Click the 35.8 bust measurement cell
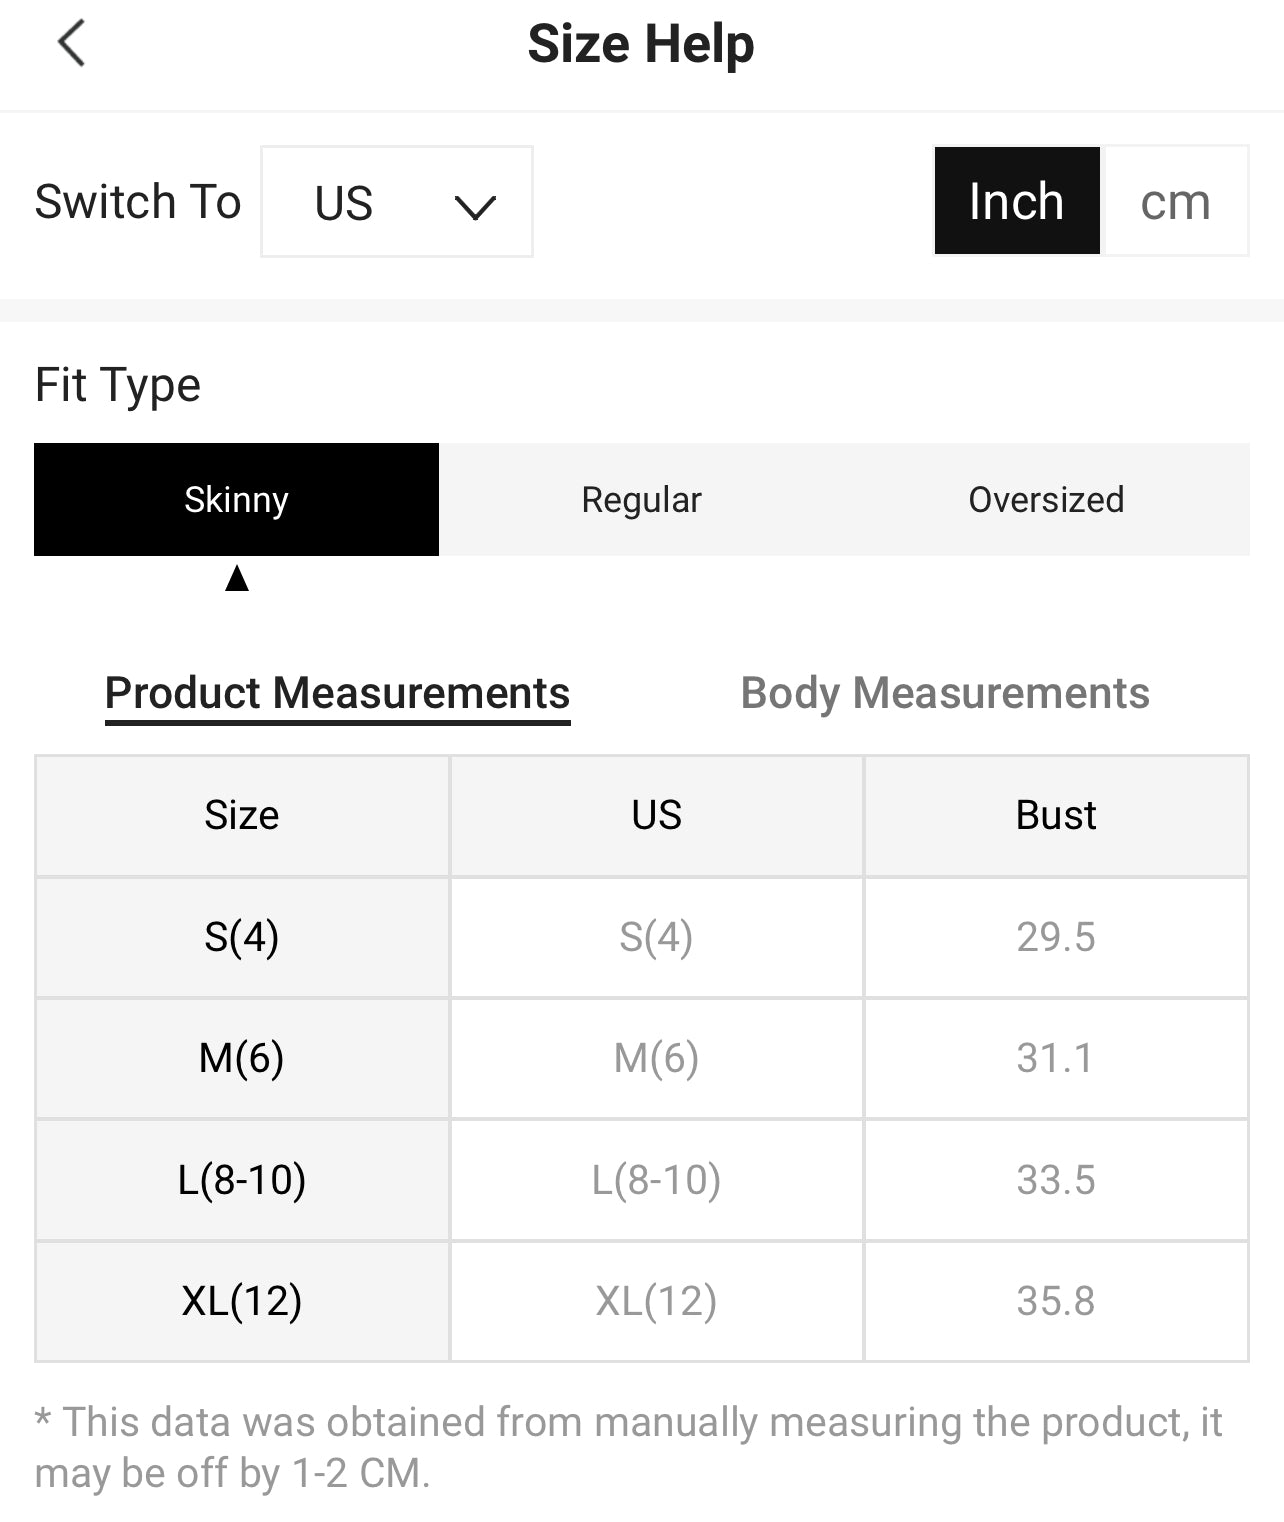1284x1522 pixels. tap(1056, 1301)
